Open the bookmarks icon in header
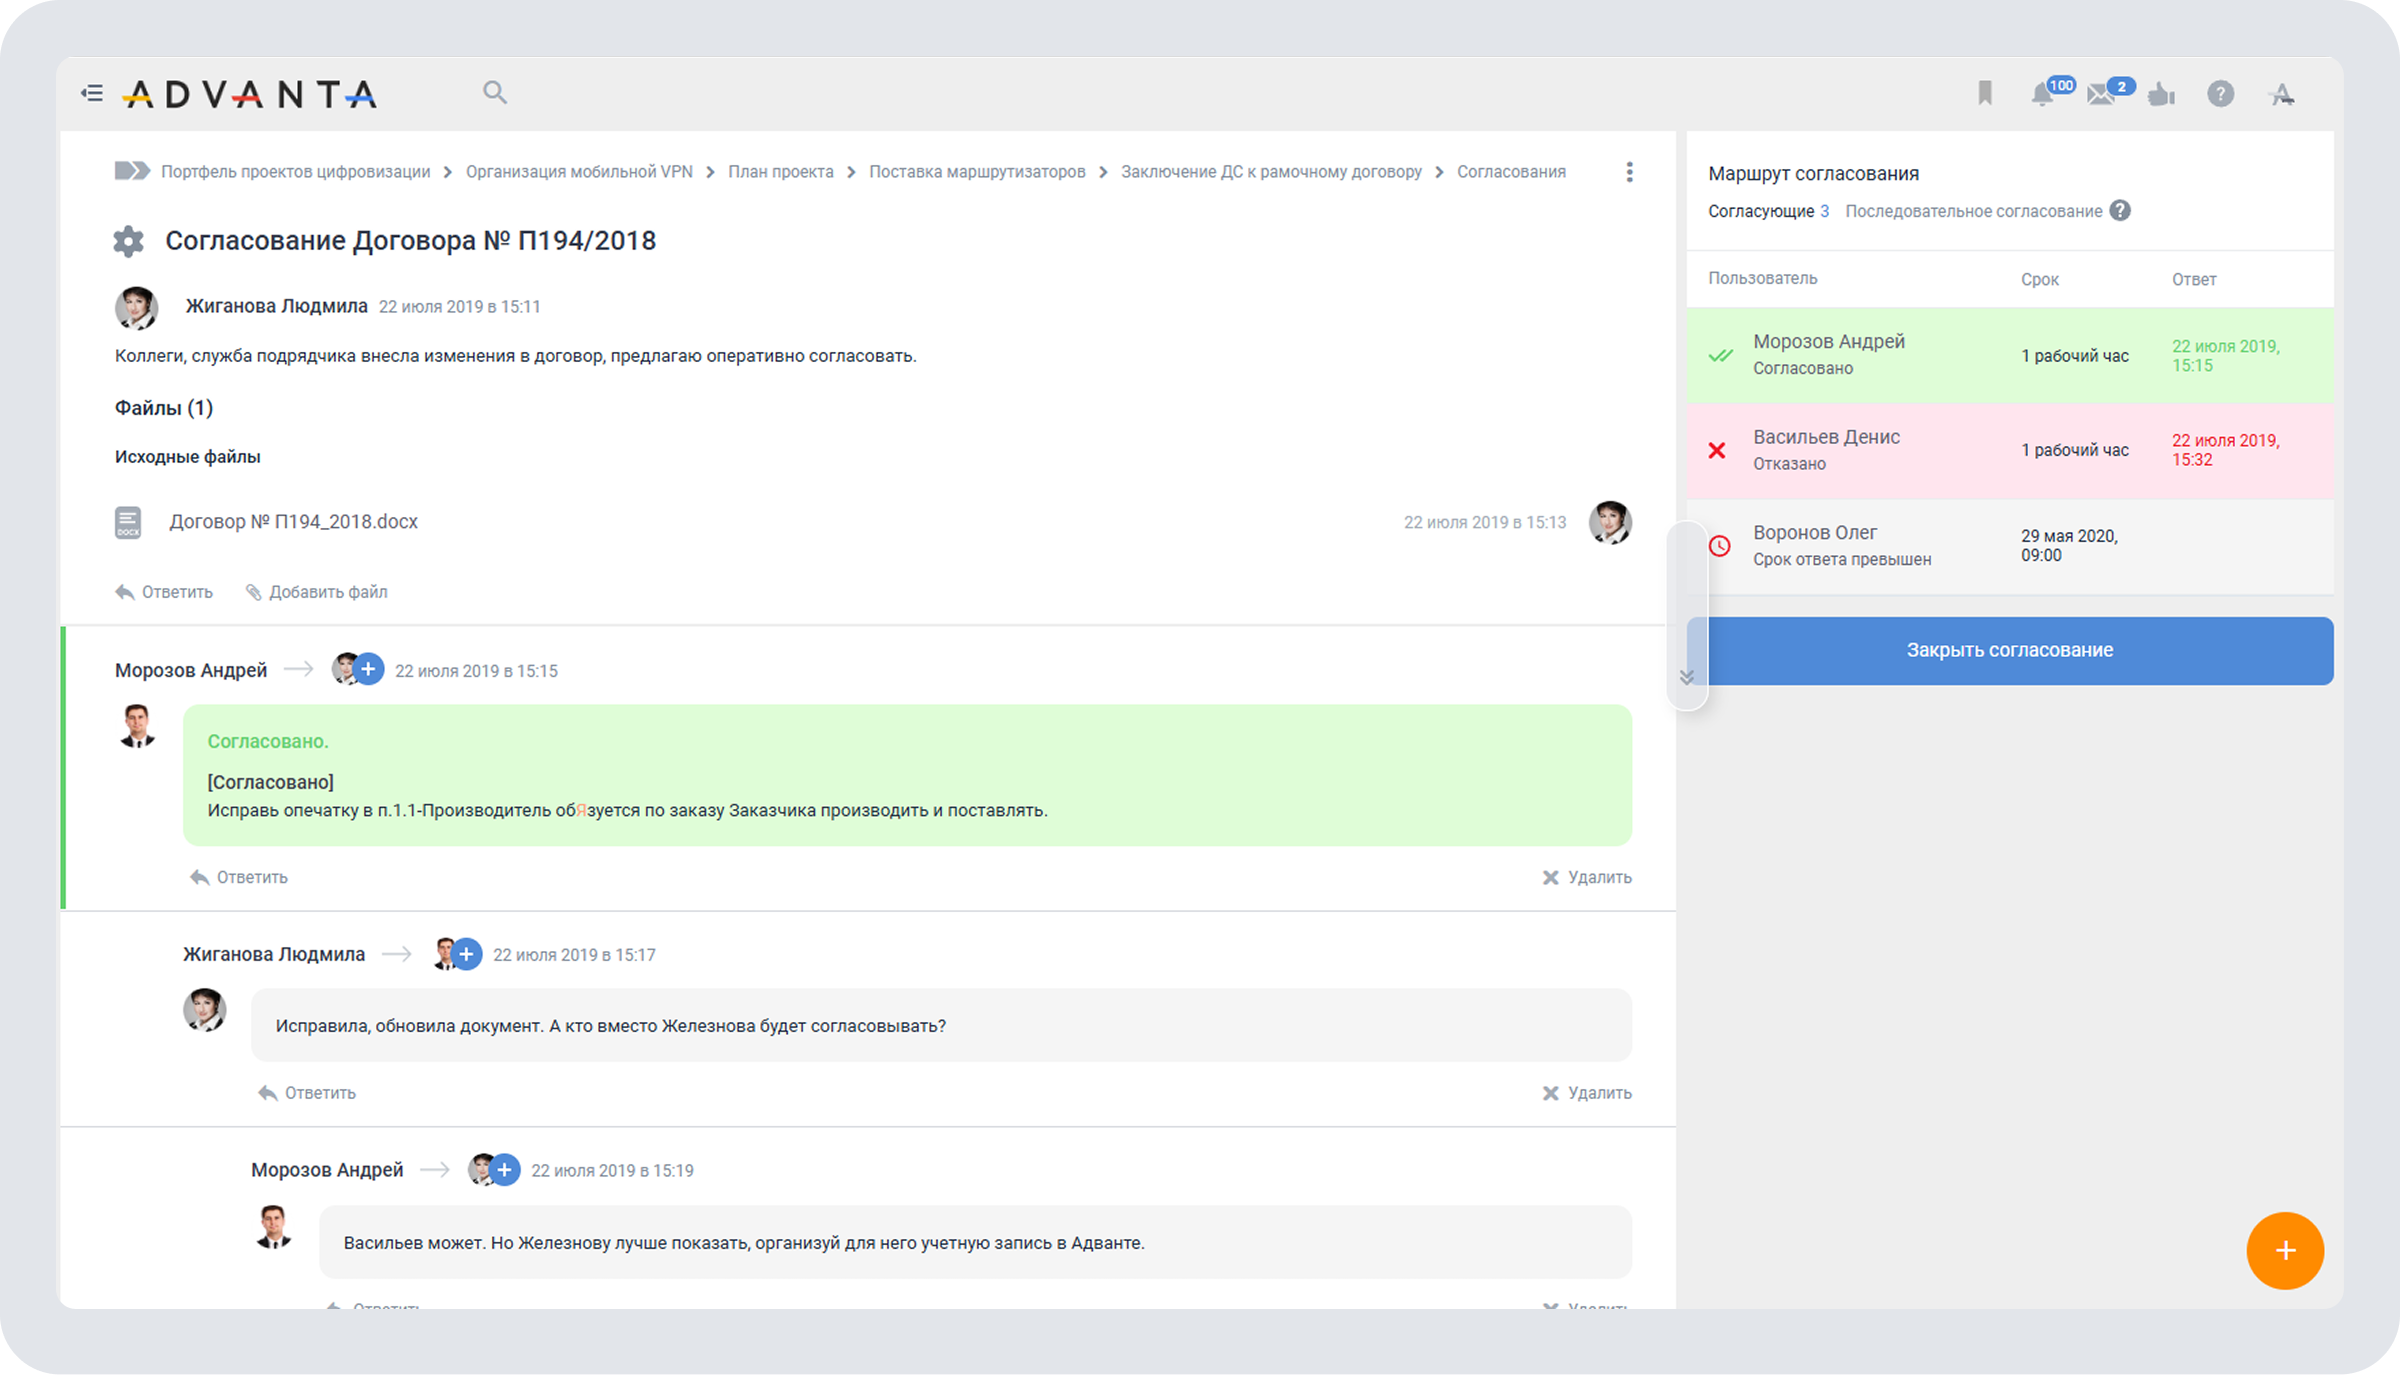Viewport: 2400px width, 1375px height. 1985,94
